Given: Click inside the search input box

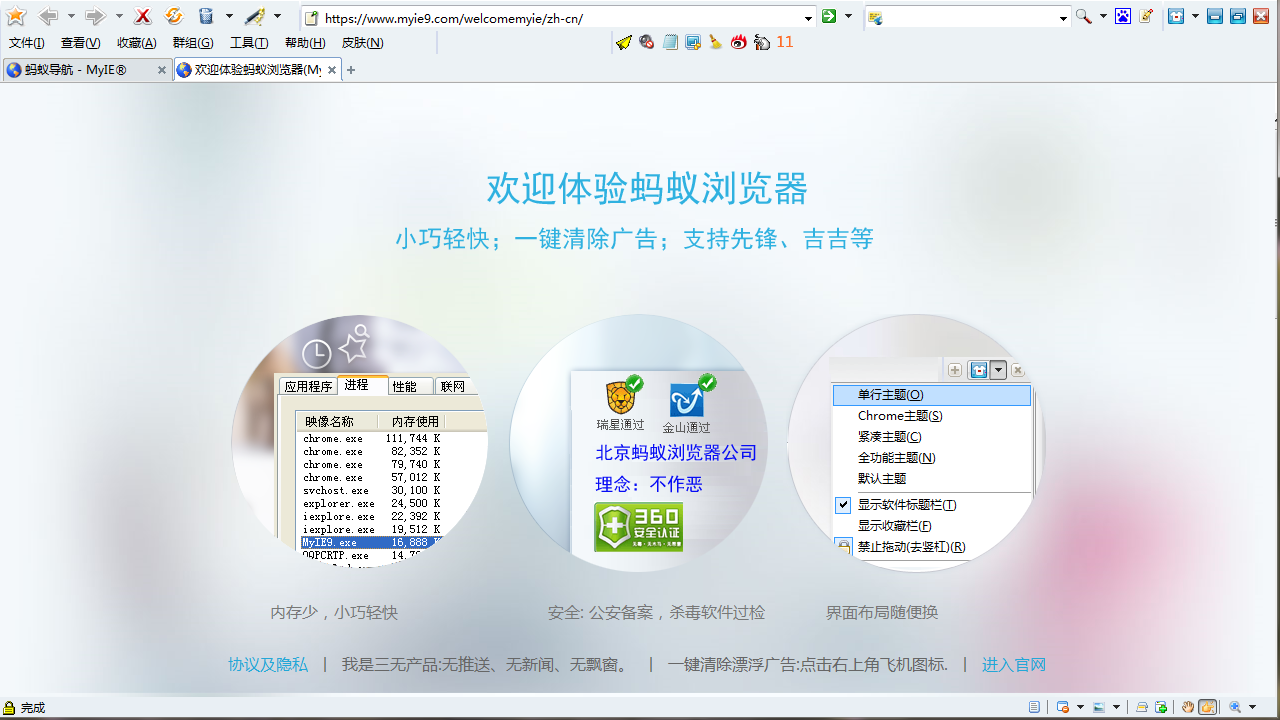Looking at the screenshot, I should pyautogui.click(x=970, y=18).
